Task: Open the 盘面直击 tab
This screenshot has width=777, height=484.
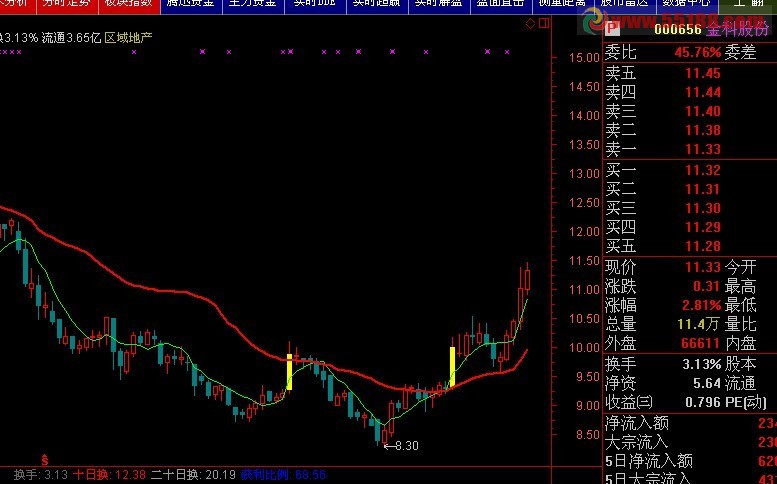Action: coord(500,4)
